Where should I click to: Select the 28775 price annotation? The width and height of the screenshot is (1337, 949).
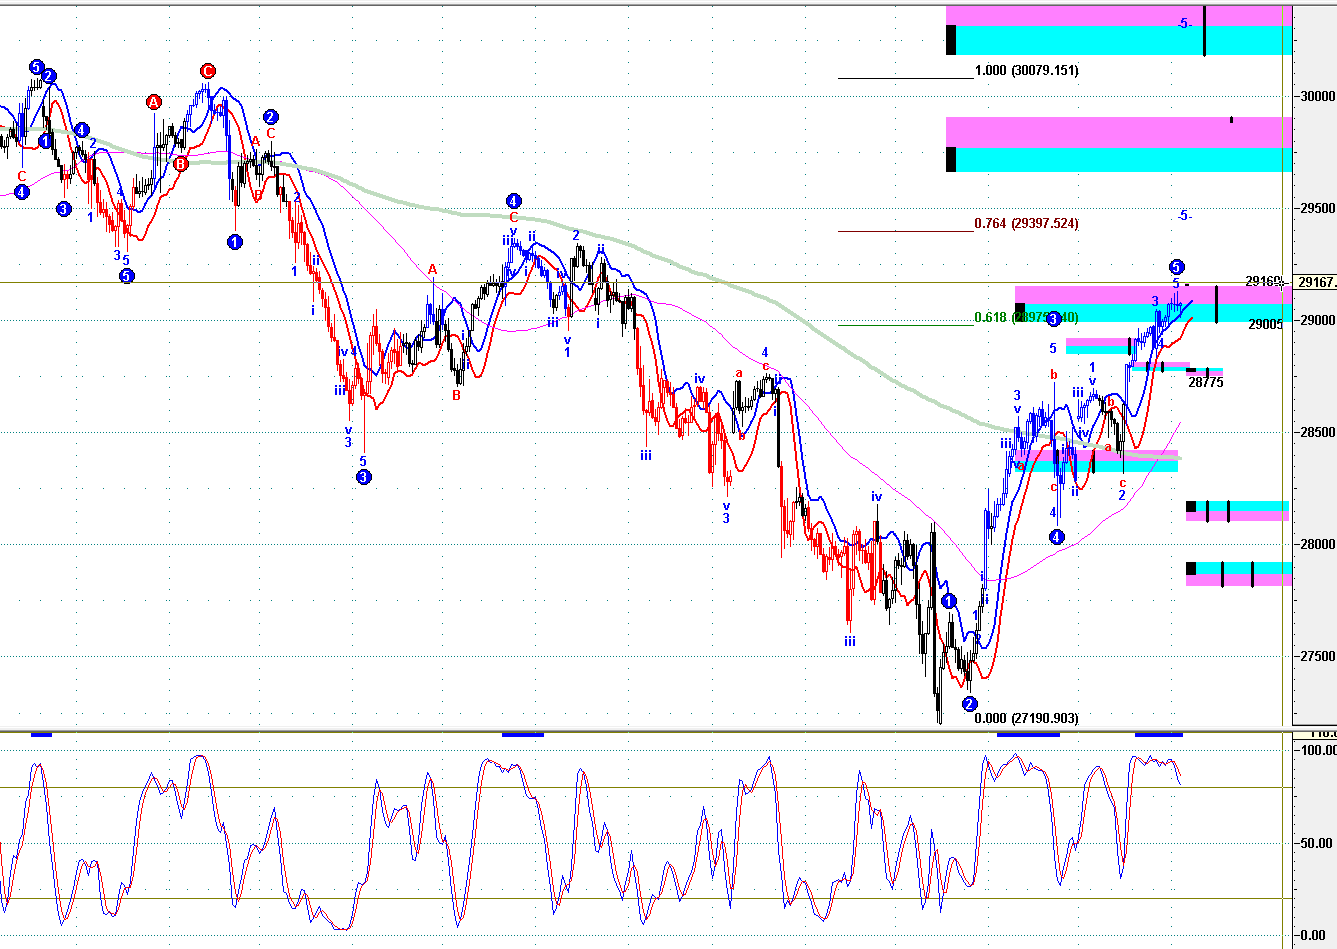[x=1205, y=382]
